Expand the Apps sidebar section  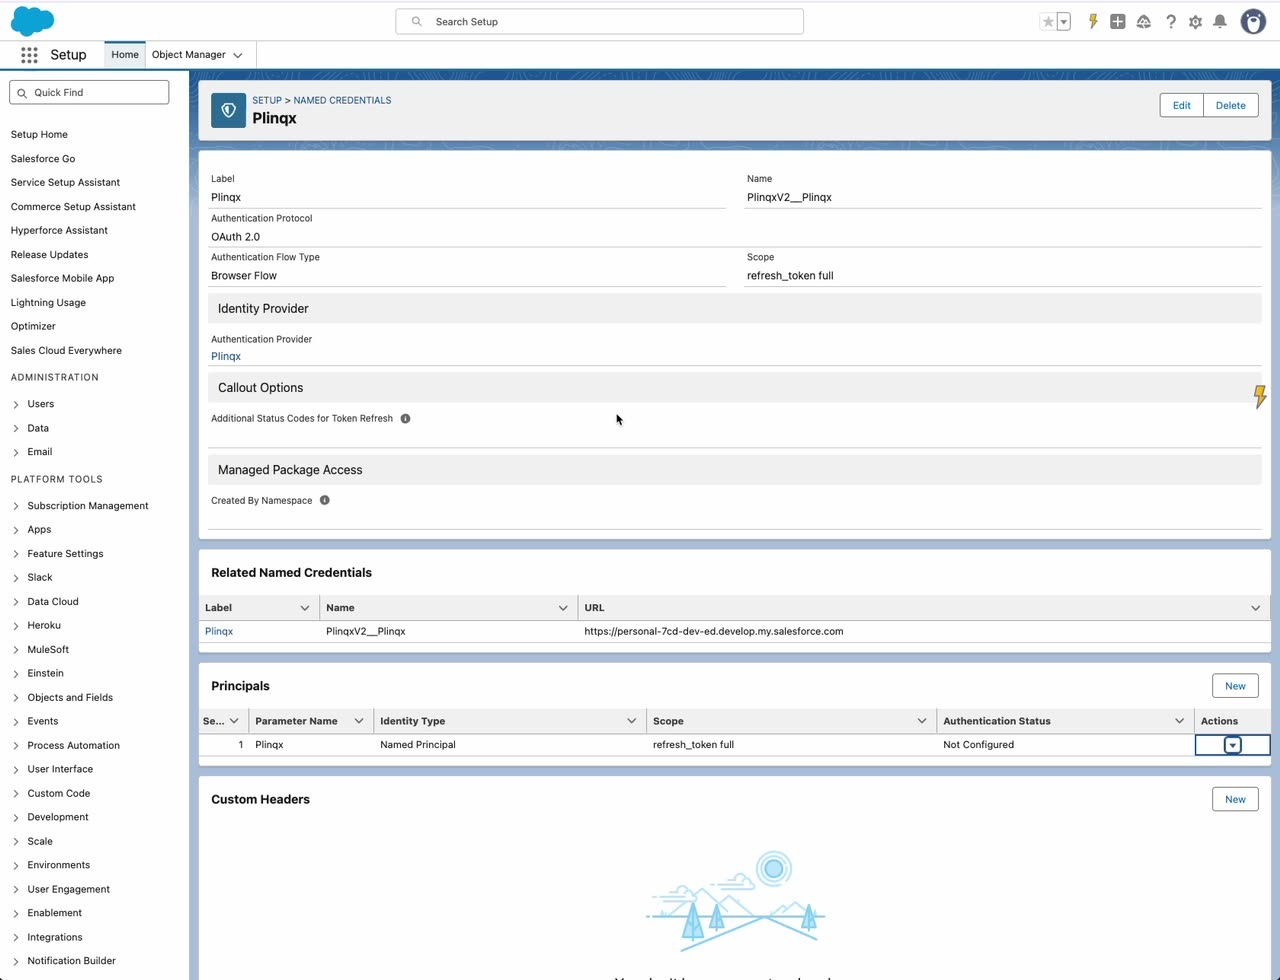pos(16,530)
